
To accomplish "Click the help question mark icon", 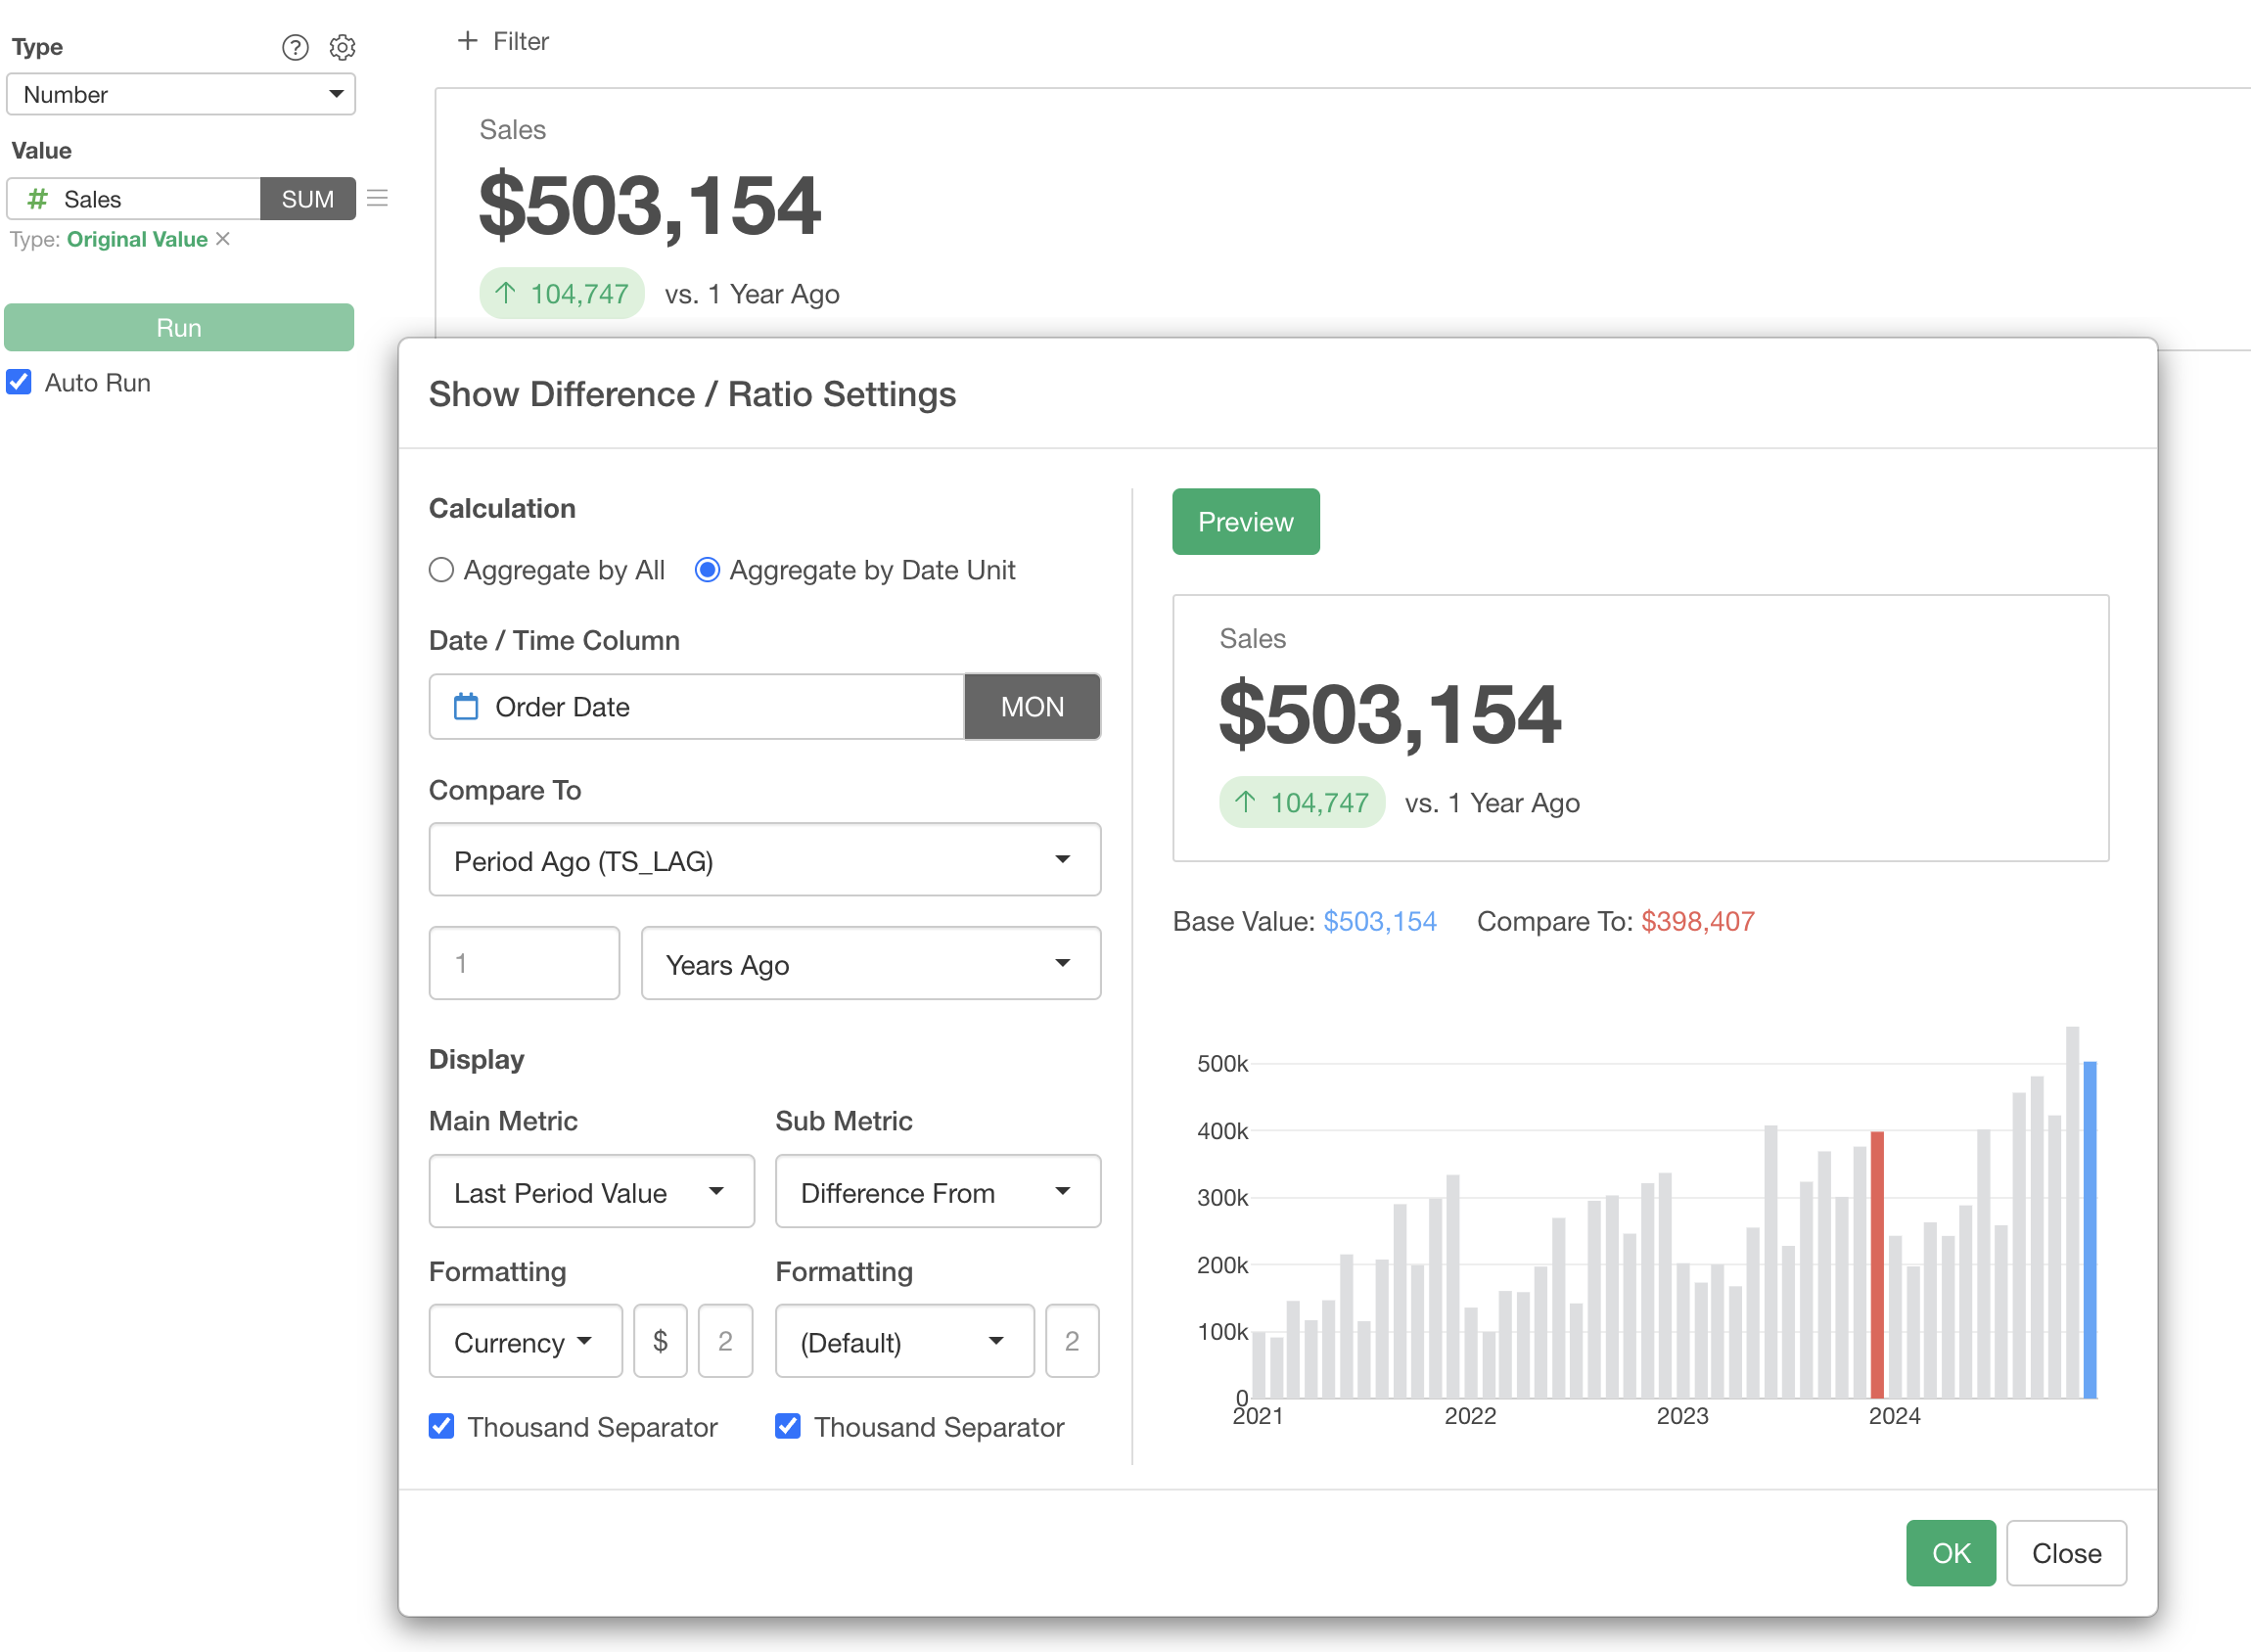I will [x=295, y=47].
